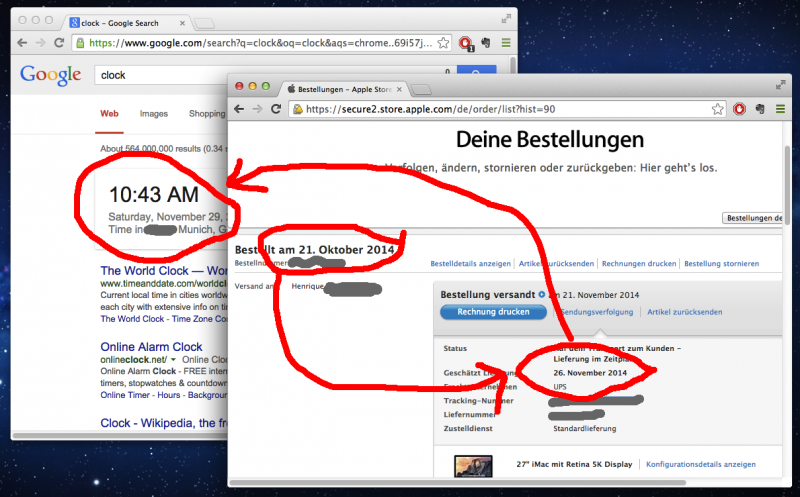The width and height of the screenshot is (800, 497).
Task: Go forward in the Apple Store window
Action: tap(257, 109)
